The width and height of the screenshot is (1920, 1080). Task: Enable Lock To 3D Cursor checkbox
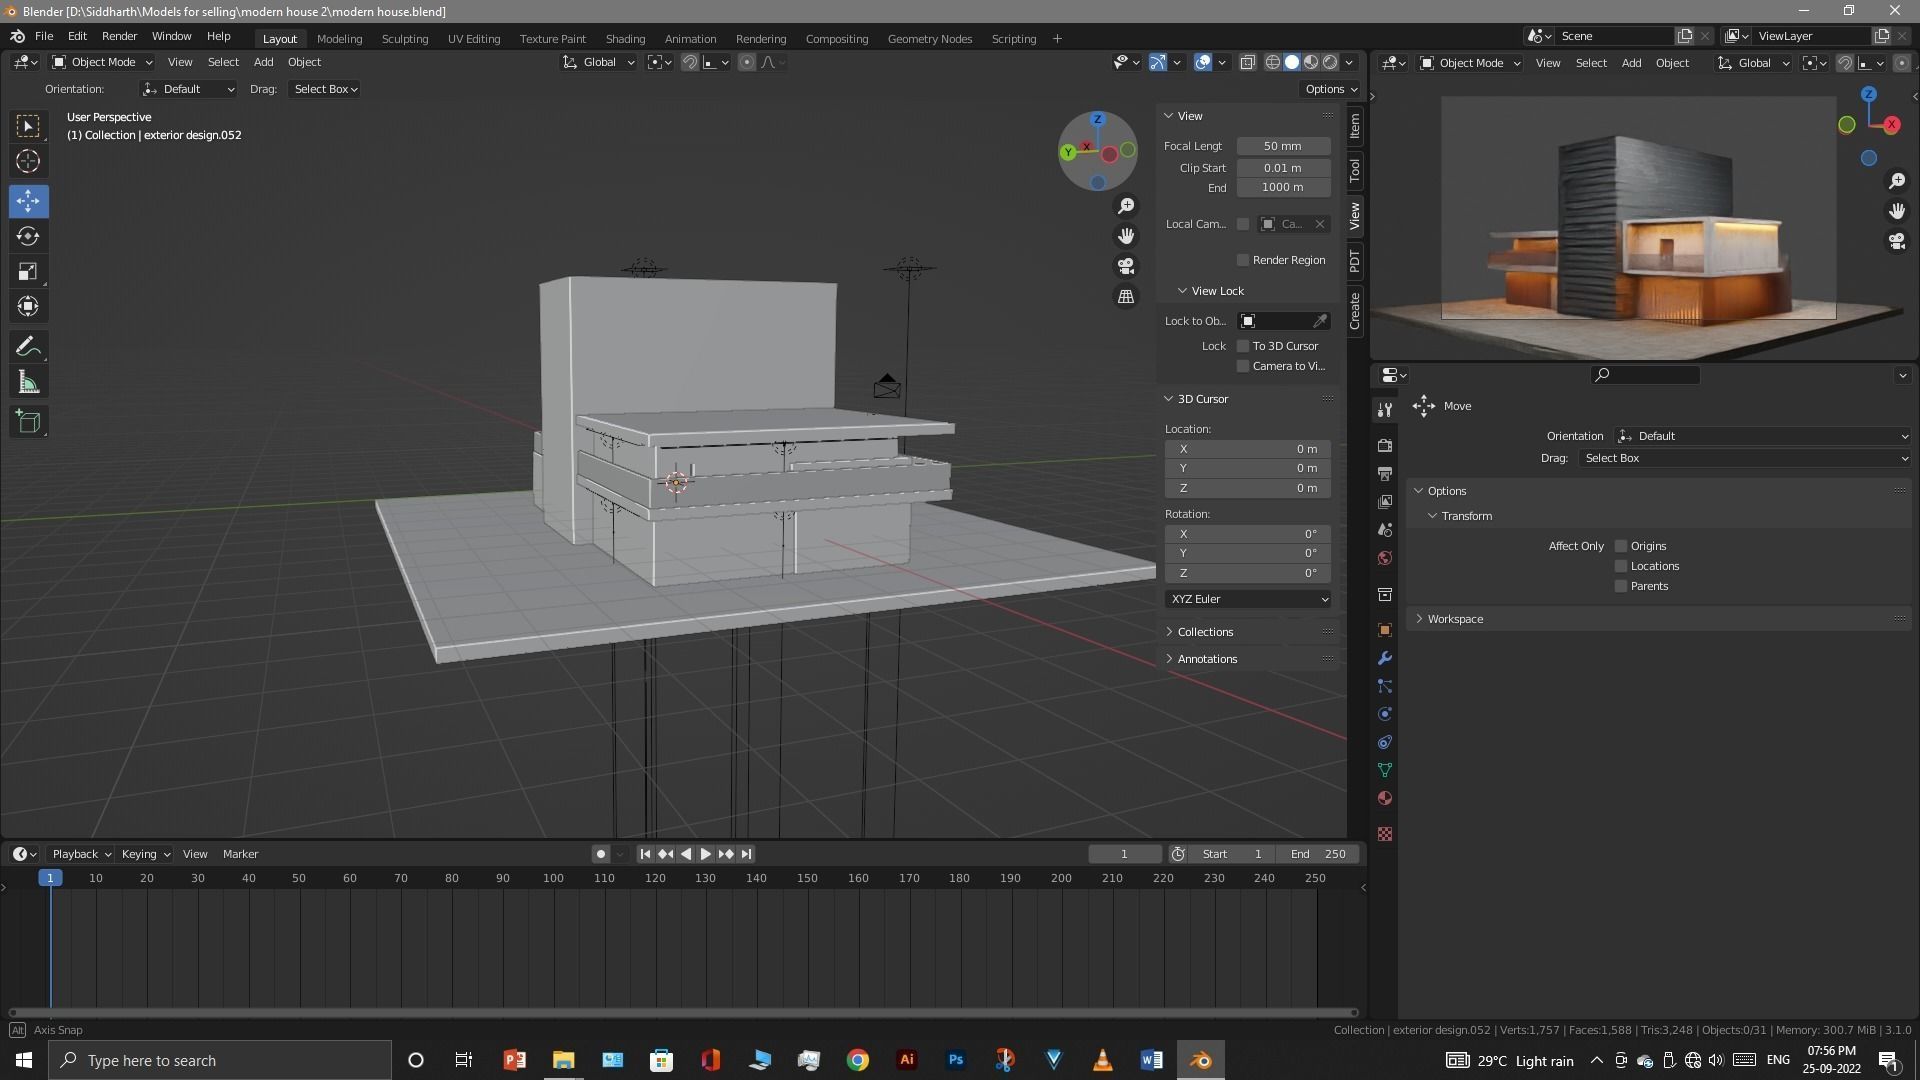coord(1243,346)
